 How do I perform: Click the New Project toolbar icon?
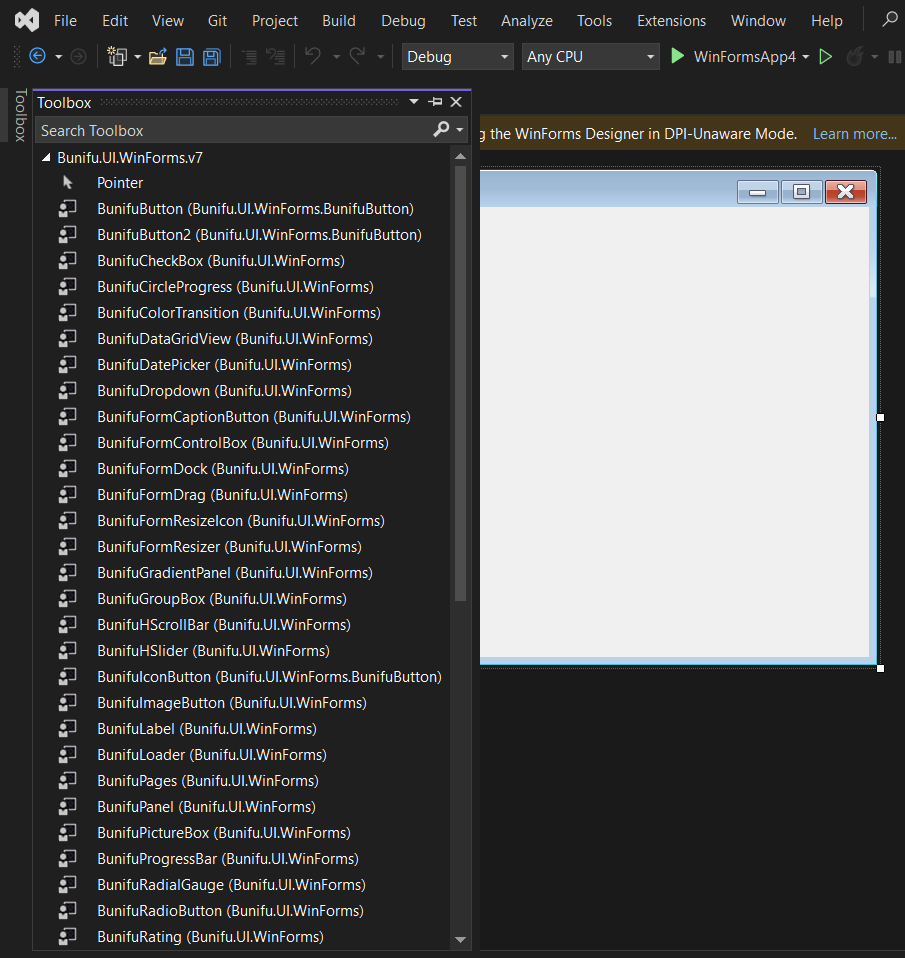[x=117, y=56]
